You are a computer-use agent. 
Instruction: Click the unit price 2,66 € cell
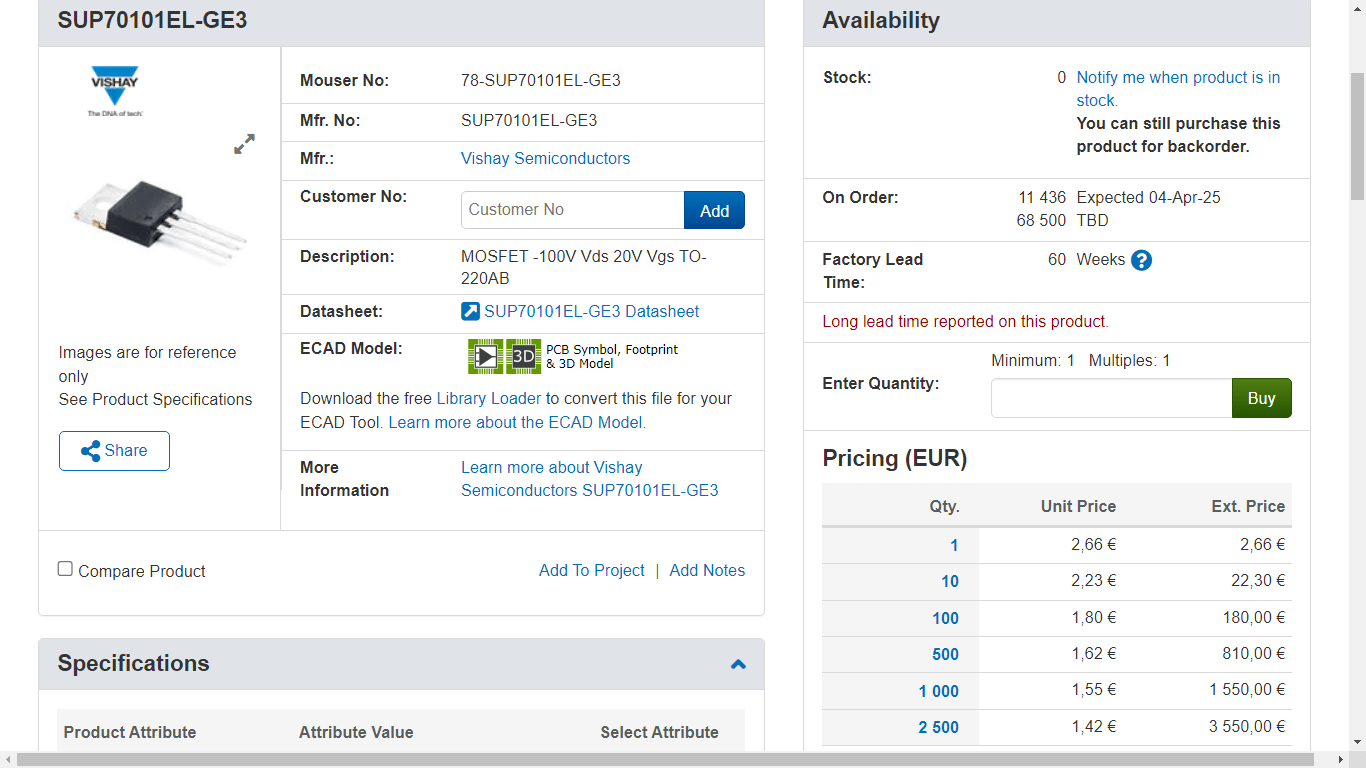tap(1094, 544)
